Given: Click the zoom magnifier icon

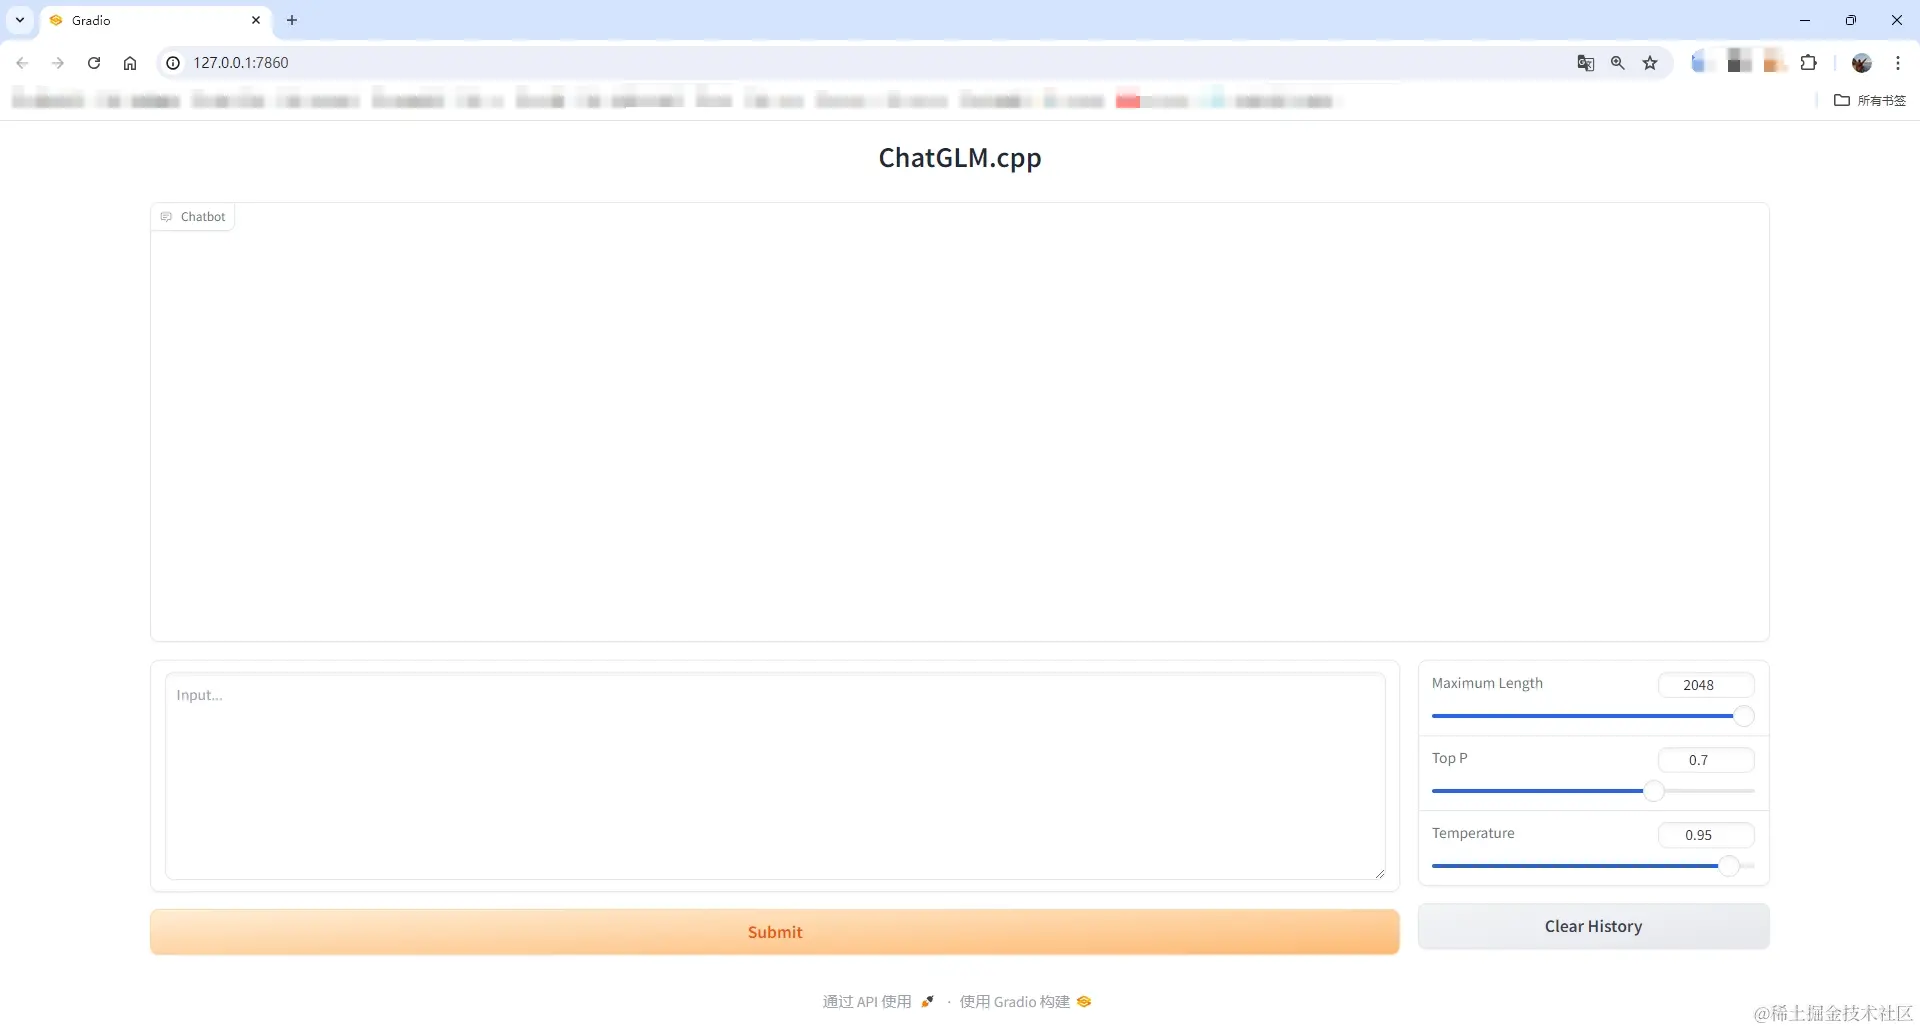Looking at the screenshot, I should [1618, 63].
